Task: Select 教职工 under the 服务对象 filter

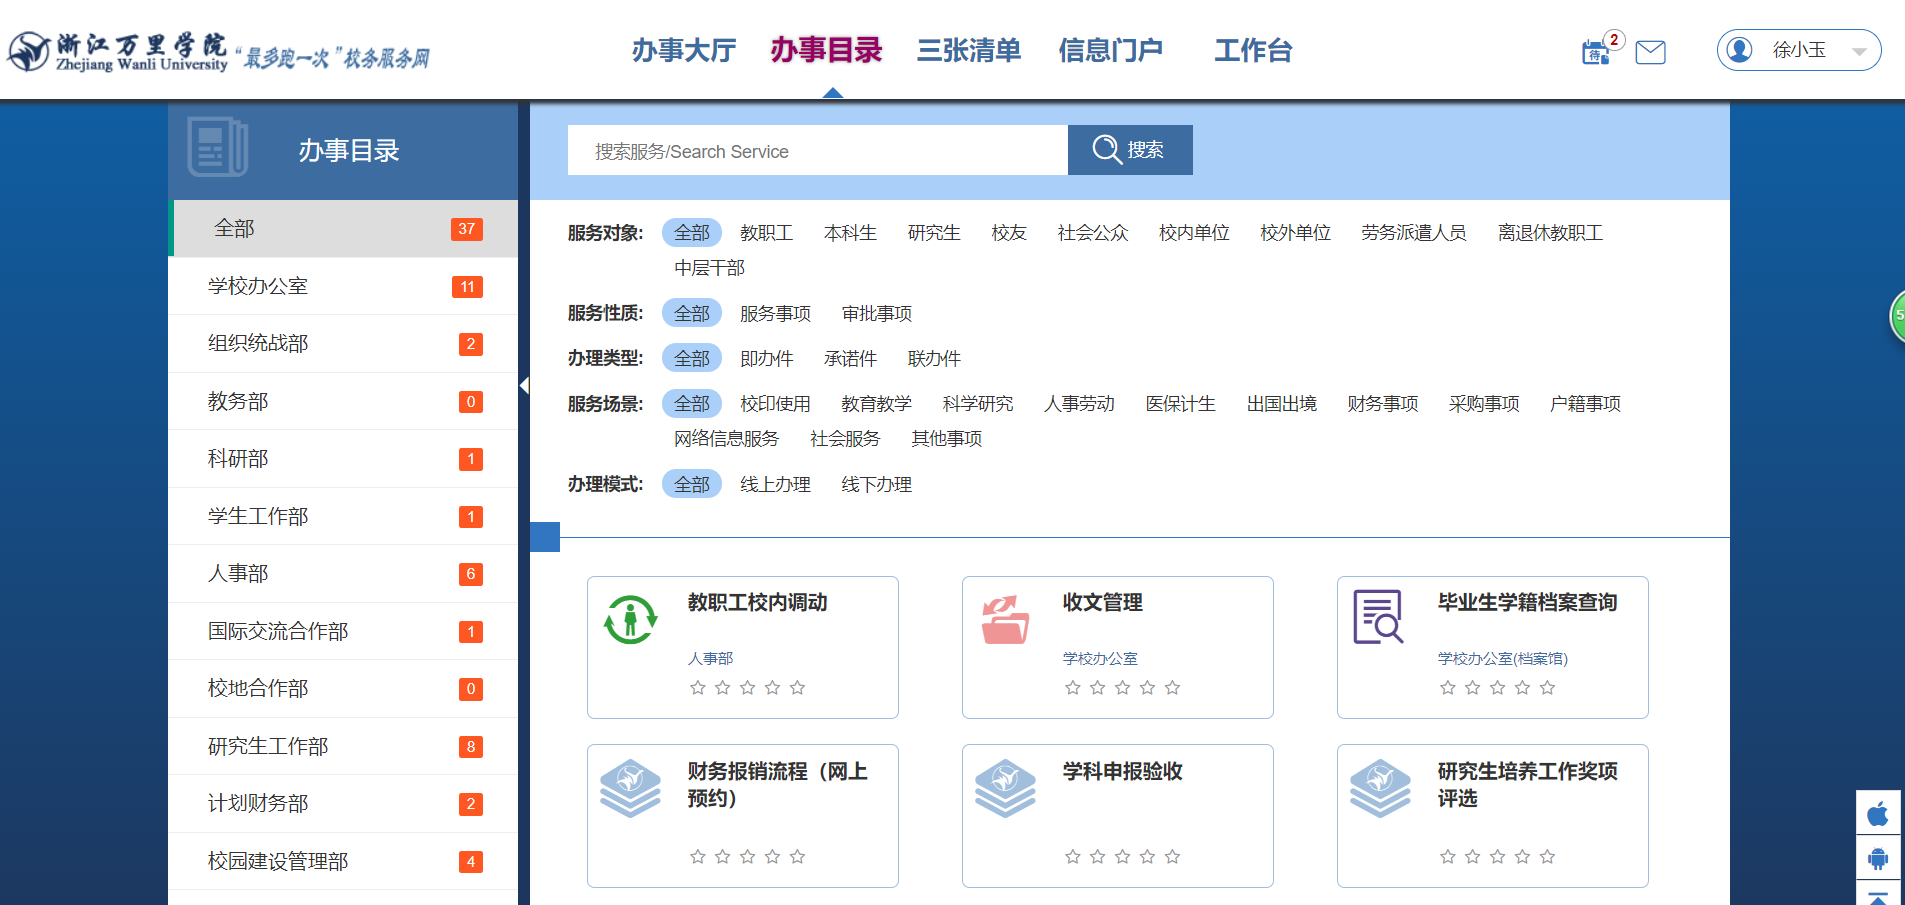Action: click(x=766, y=233)
